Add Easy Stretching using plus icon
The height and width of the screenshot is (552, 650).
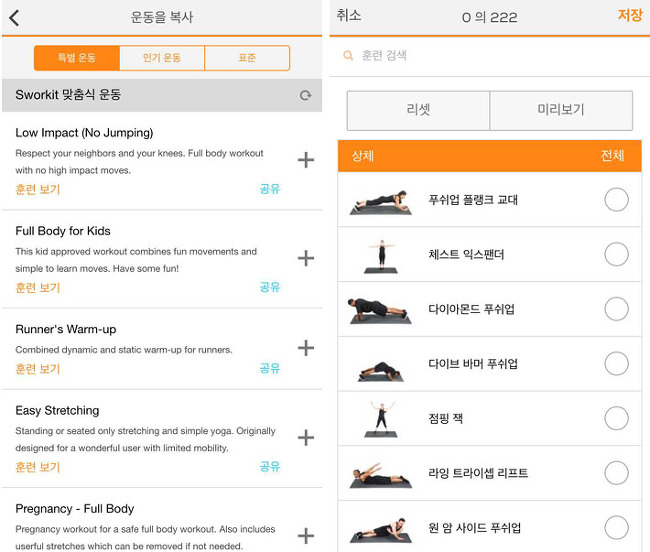(x=306, y=437)
